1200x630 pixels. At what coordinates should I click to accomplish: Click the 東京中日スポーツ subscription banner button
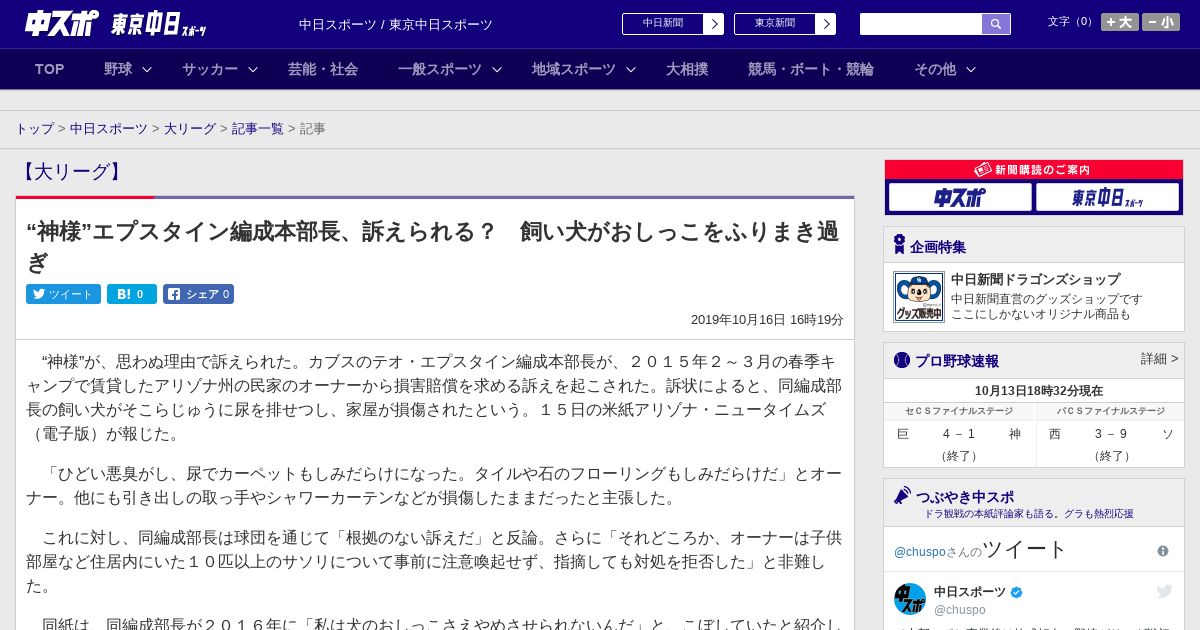pos(1107,197)
